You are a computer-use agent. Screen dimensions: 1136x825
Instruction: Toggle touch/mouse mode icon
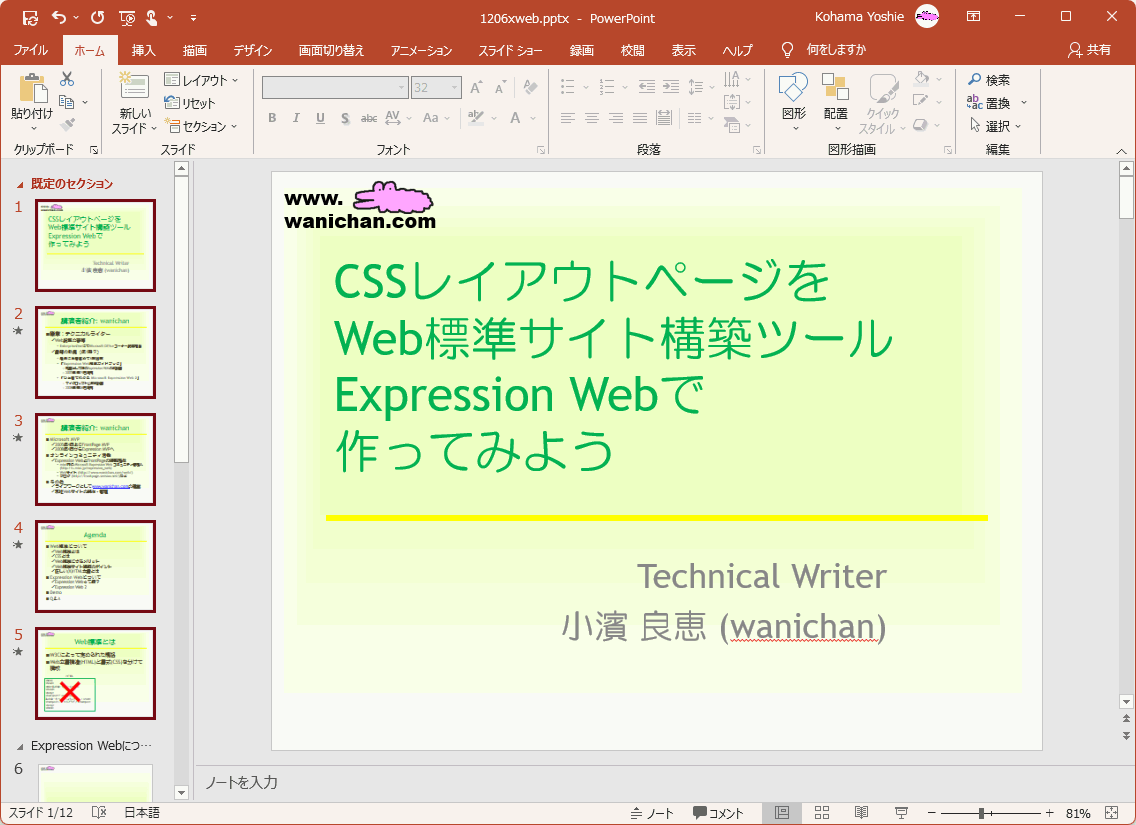click(152, 17)
